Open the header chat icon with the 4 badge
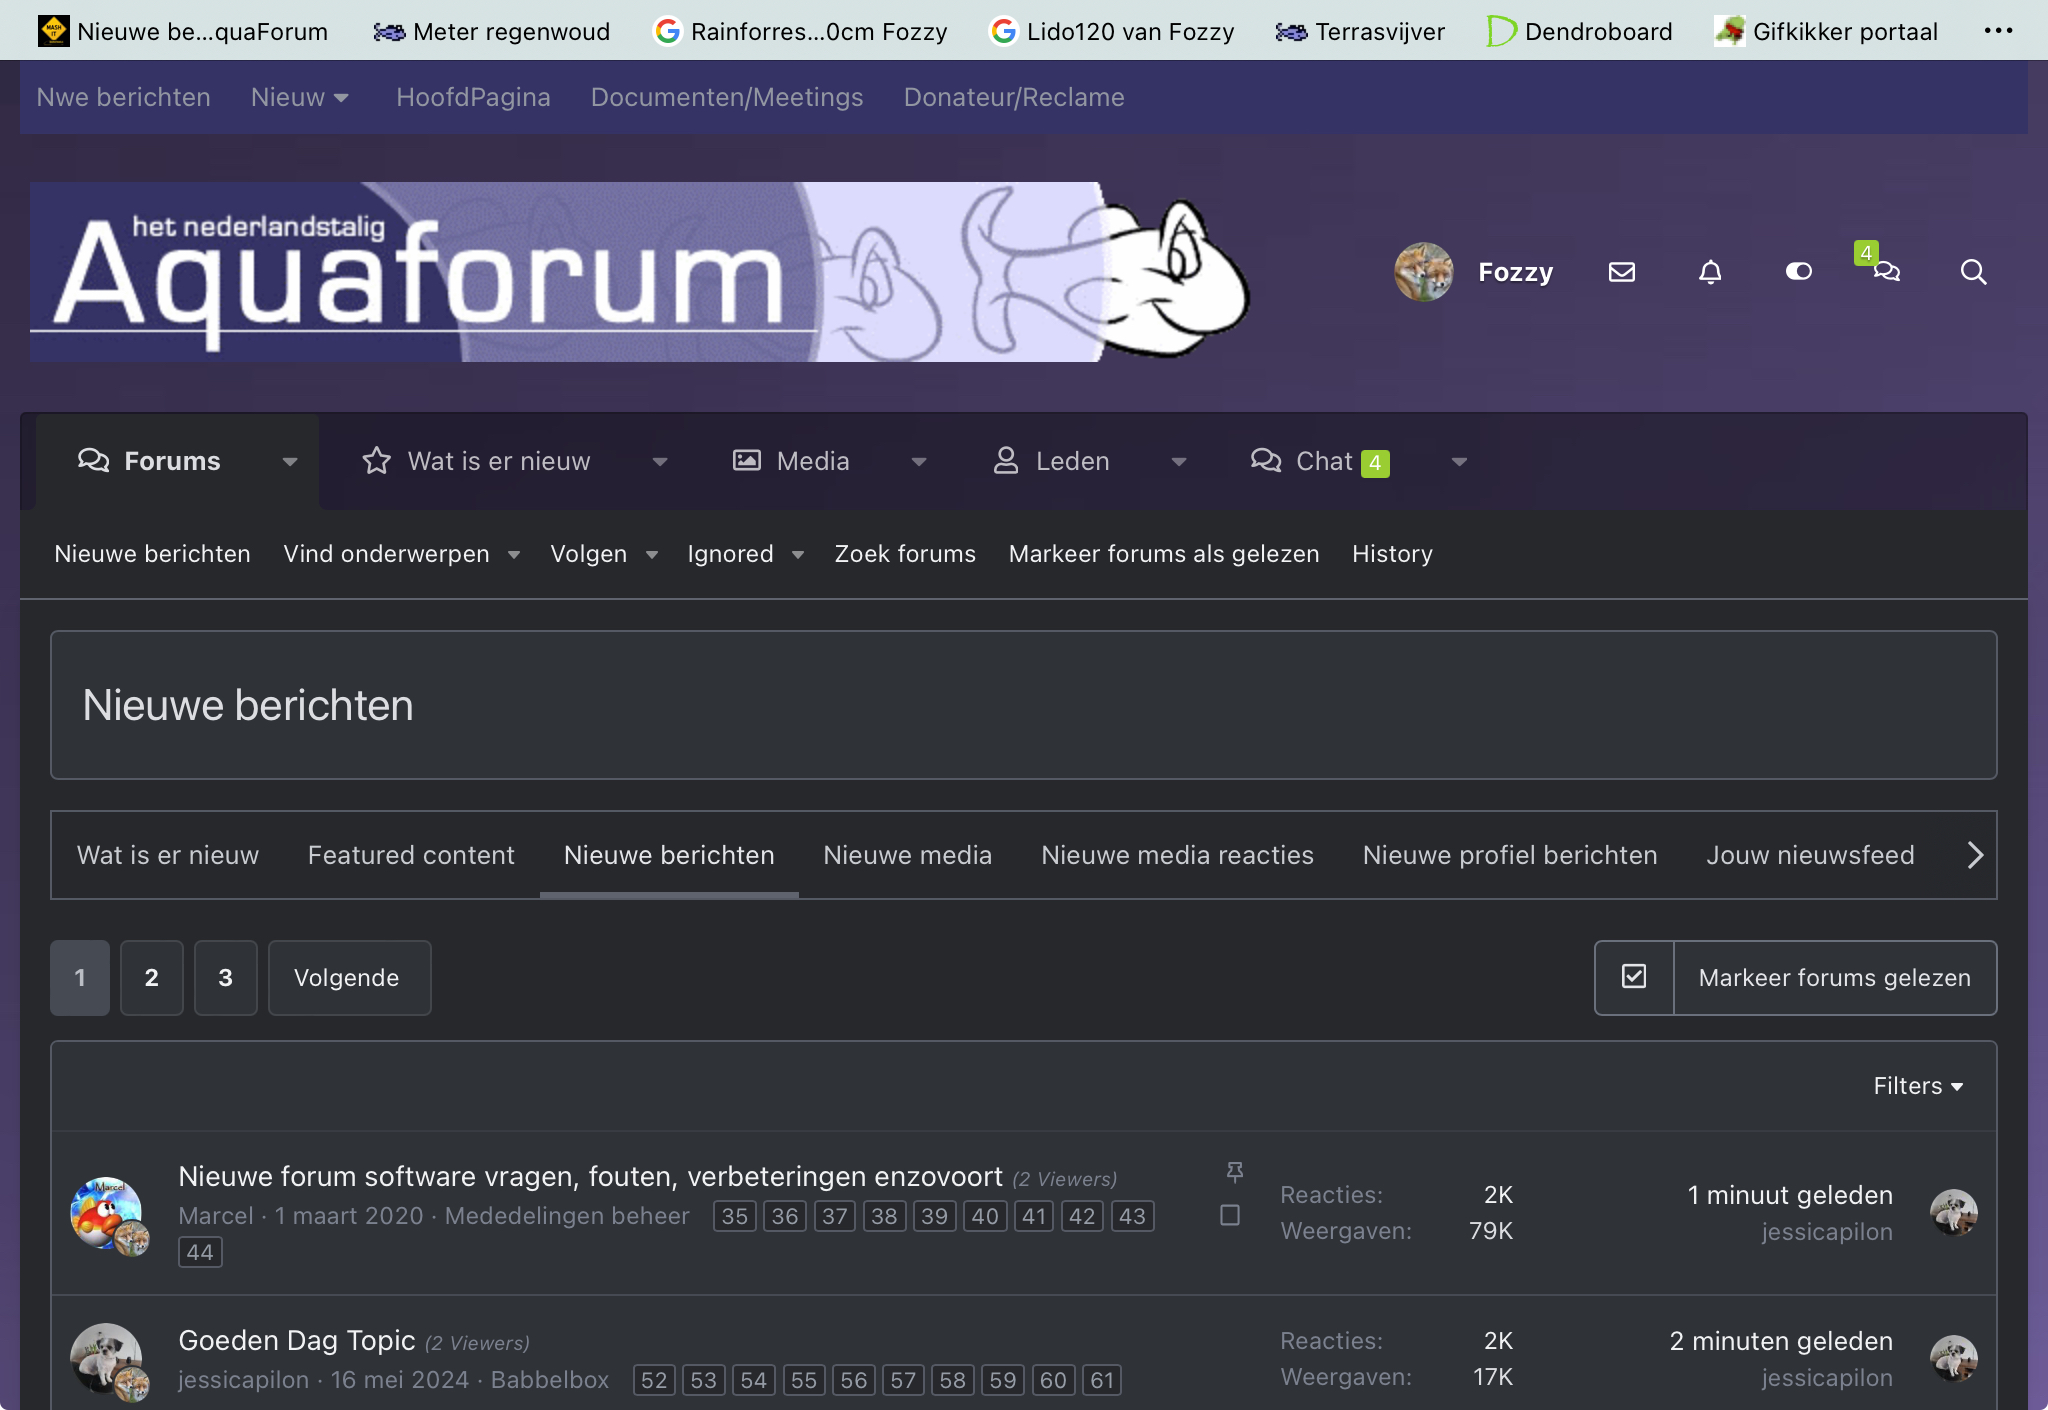The height and width of the screenshot is (1410, 2048). coord(1886,271)
